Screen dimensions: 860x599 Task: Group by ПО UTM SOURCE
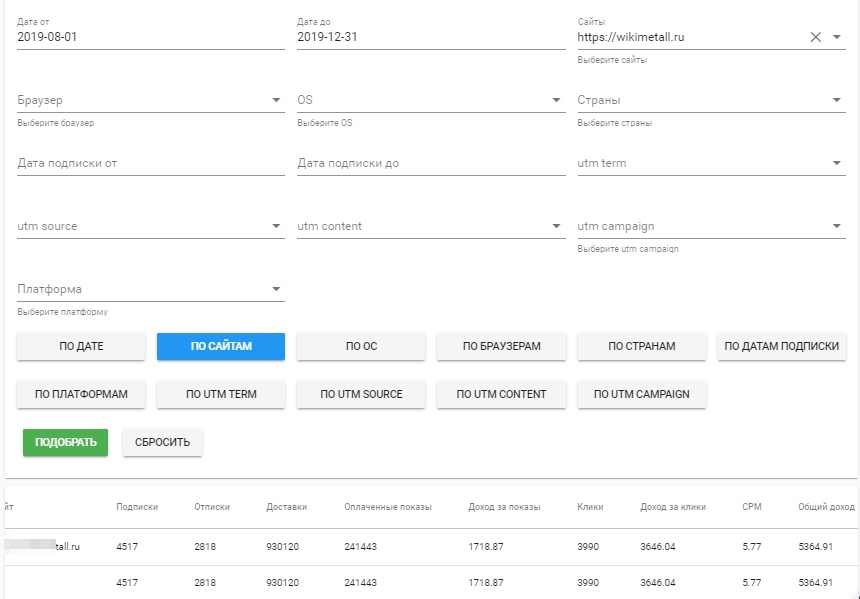click(x=361, y=394)
